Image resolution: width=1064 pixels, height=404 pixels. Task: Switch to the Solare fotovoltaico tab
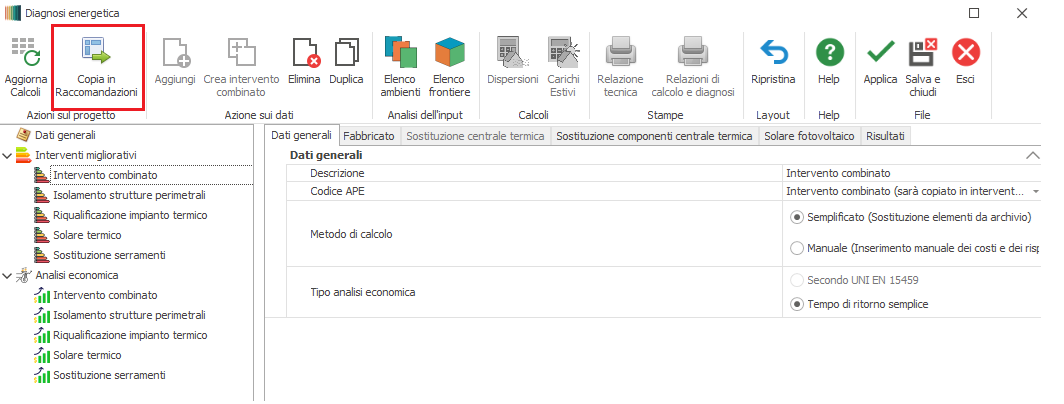tap(809, 136)
